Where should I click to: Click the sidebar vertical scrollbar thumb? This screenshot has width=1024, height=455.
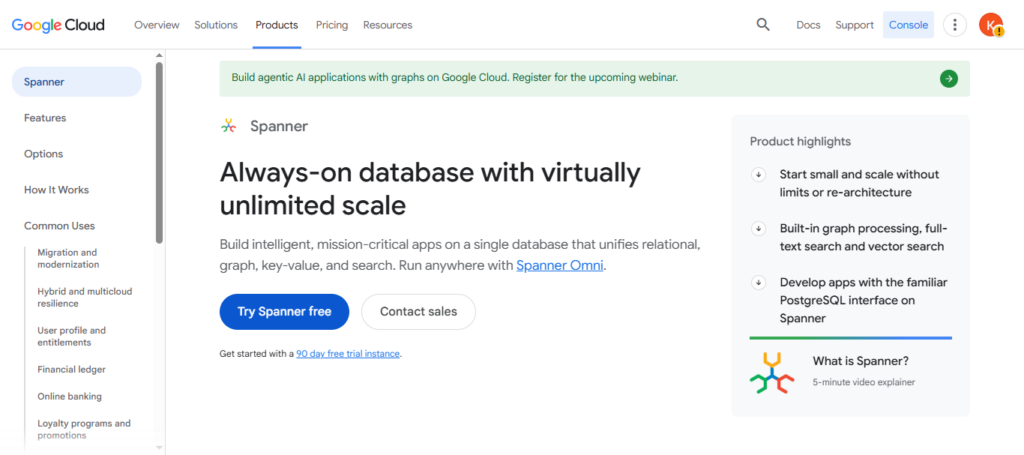pyautogui.click(x=159, y=153)
